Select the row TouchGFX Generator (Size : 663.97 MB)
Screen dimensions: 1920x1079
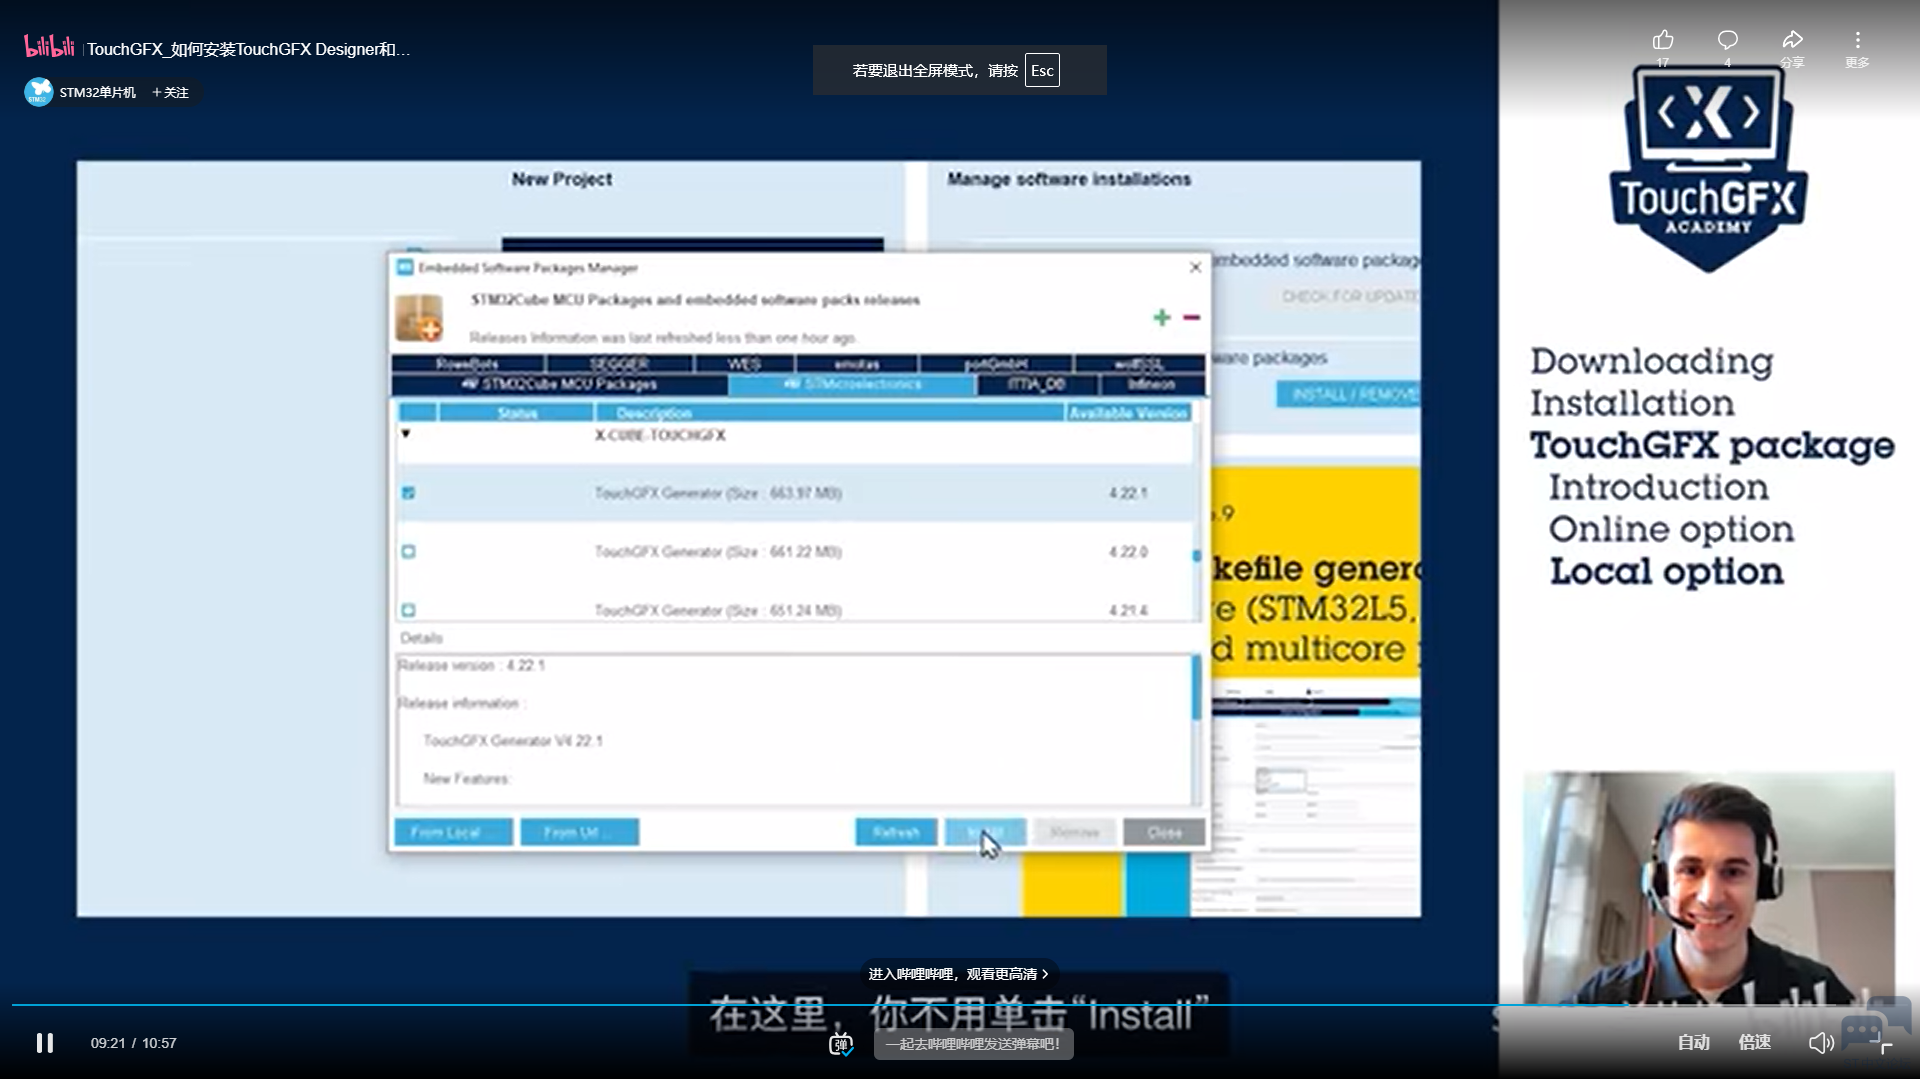pos(795,493)
